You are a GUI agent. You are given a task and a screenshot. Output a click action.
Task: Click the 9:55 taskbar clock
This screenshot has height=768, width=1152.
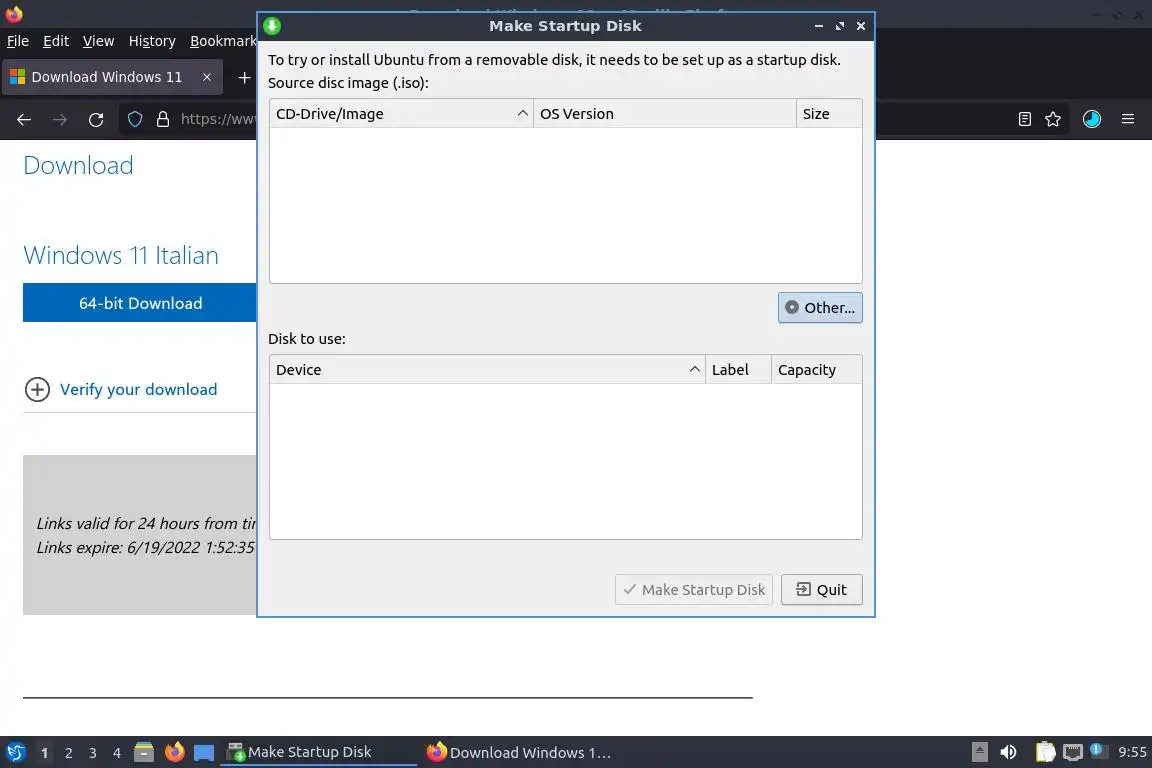coord(1132,752)
